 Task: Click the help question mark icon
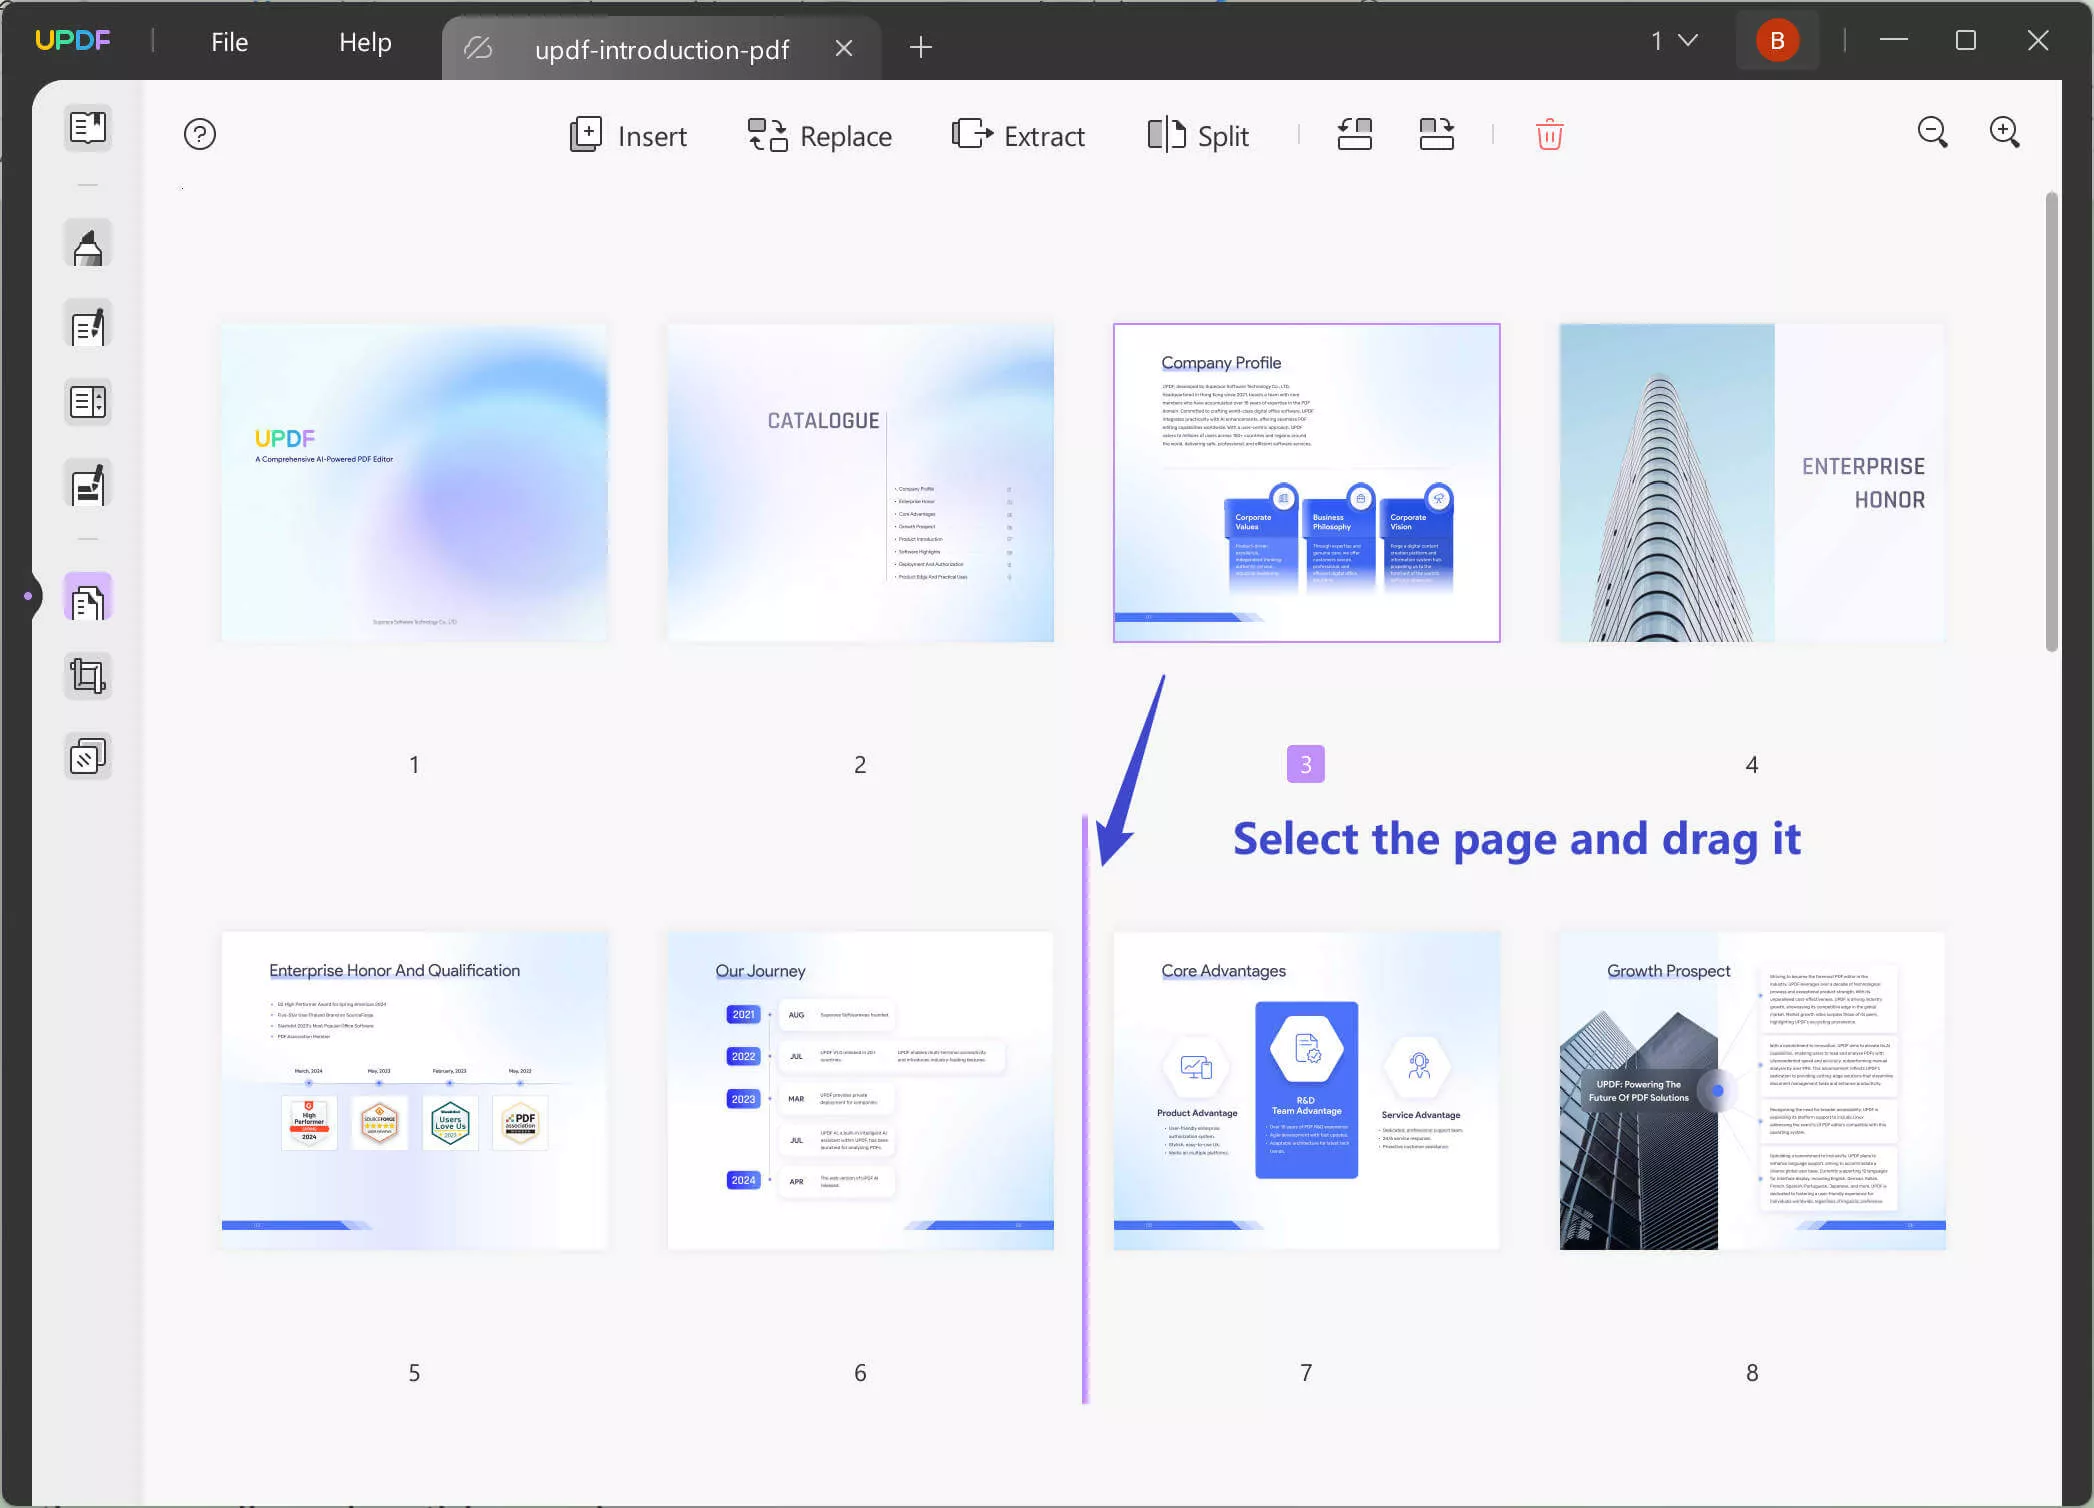point(200,134)
